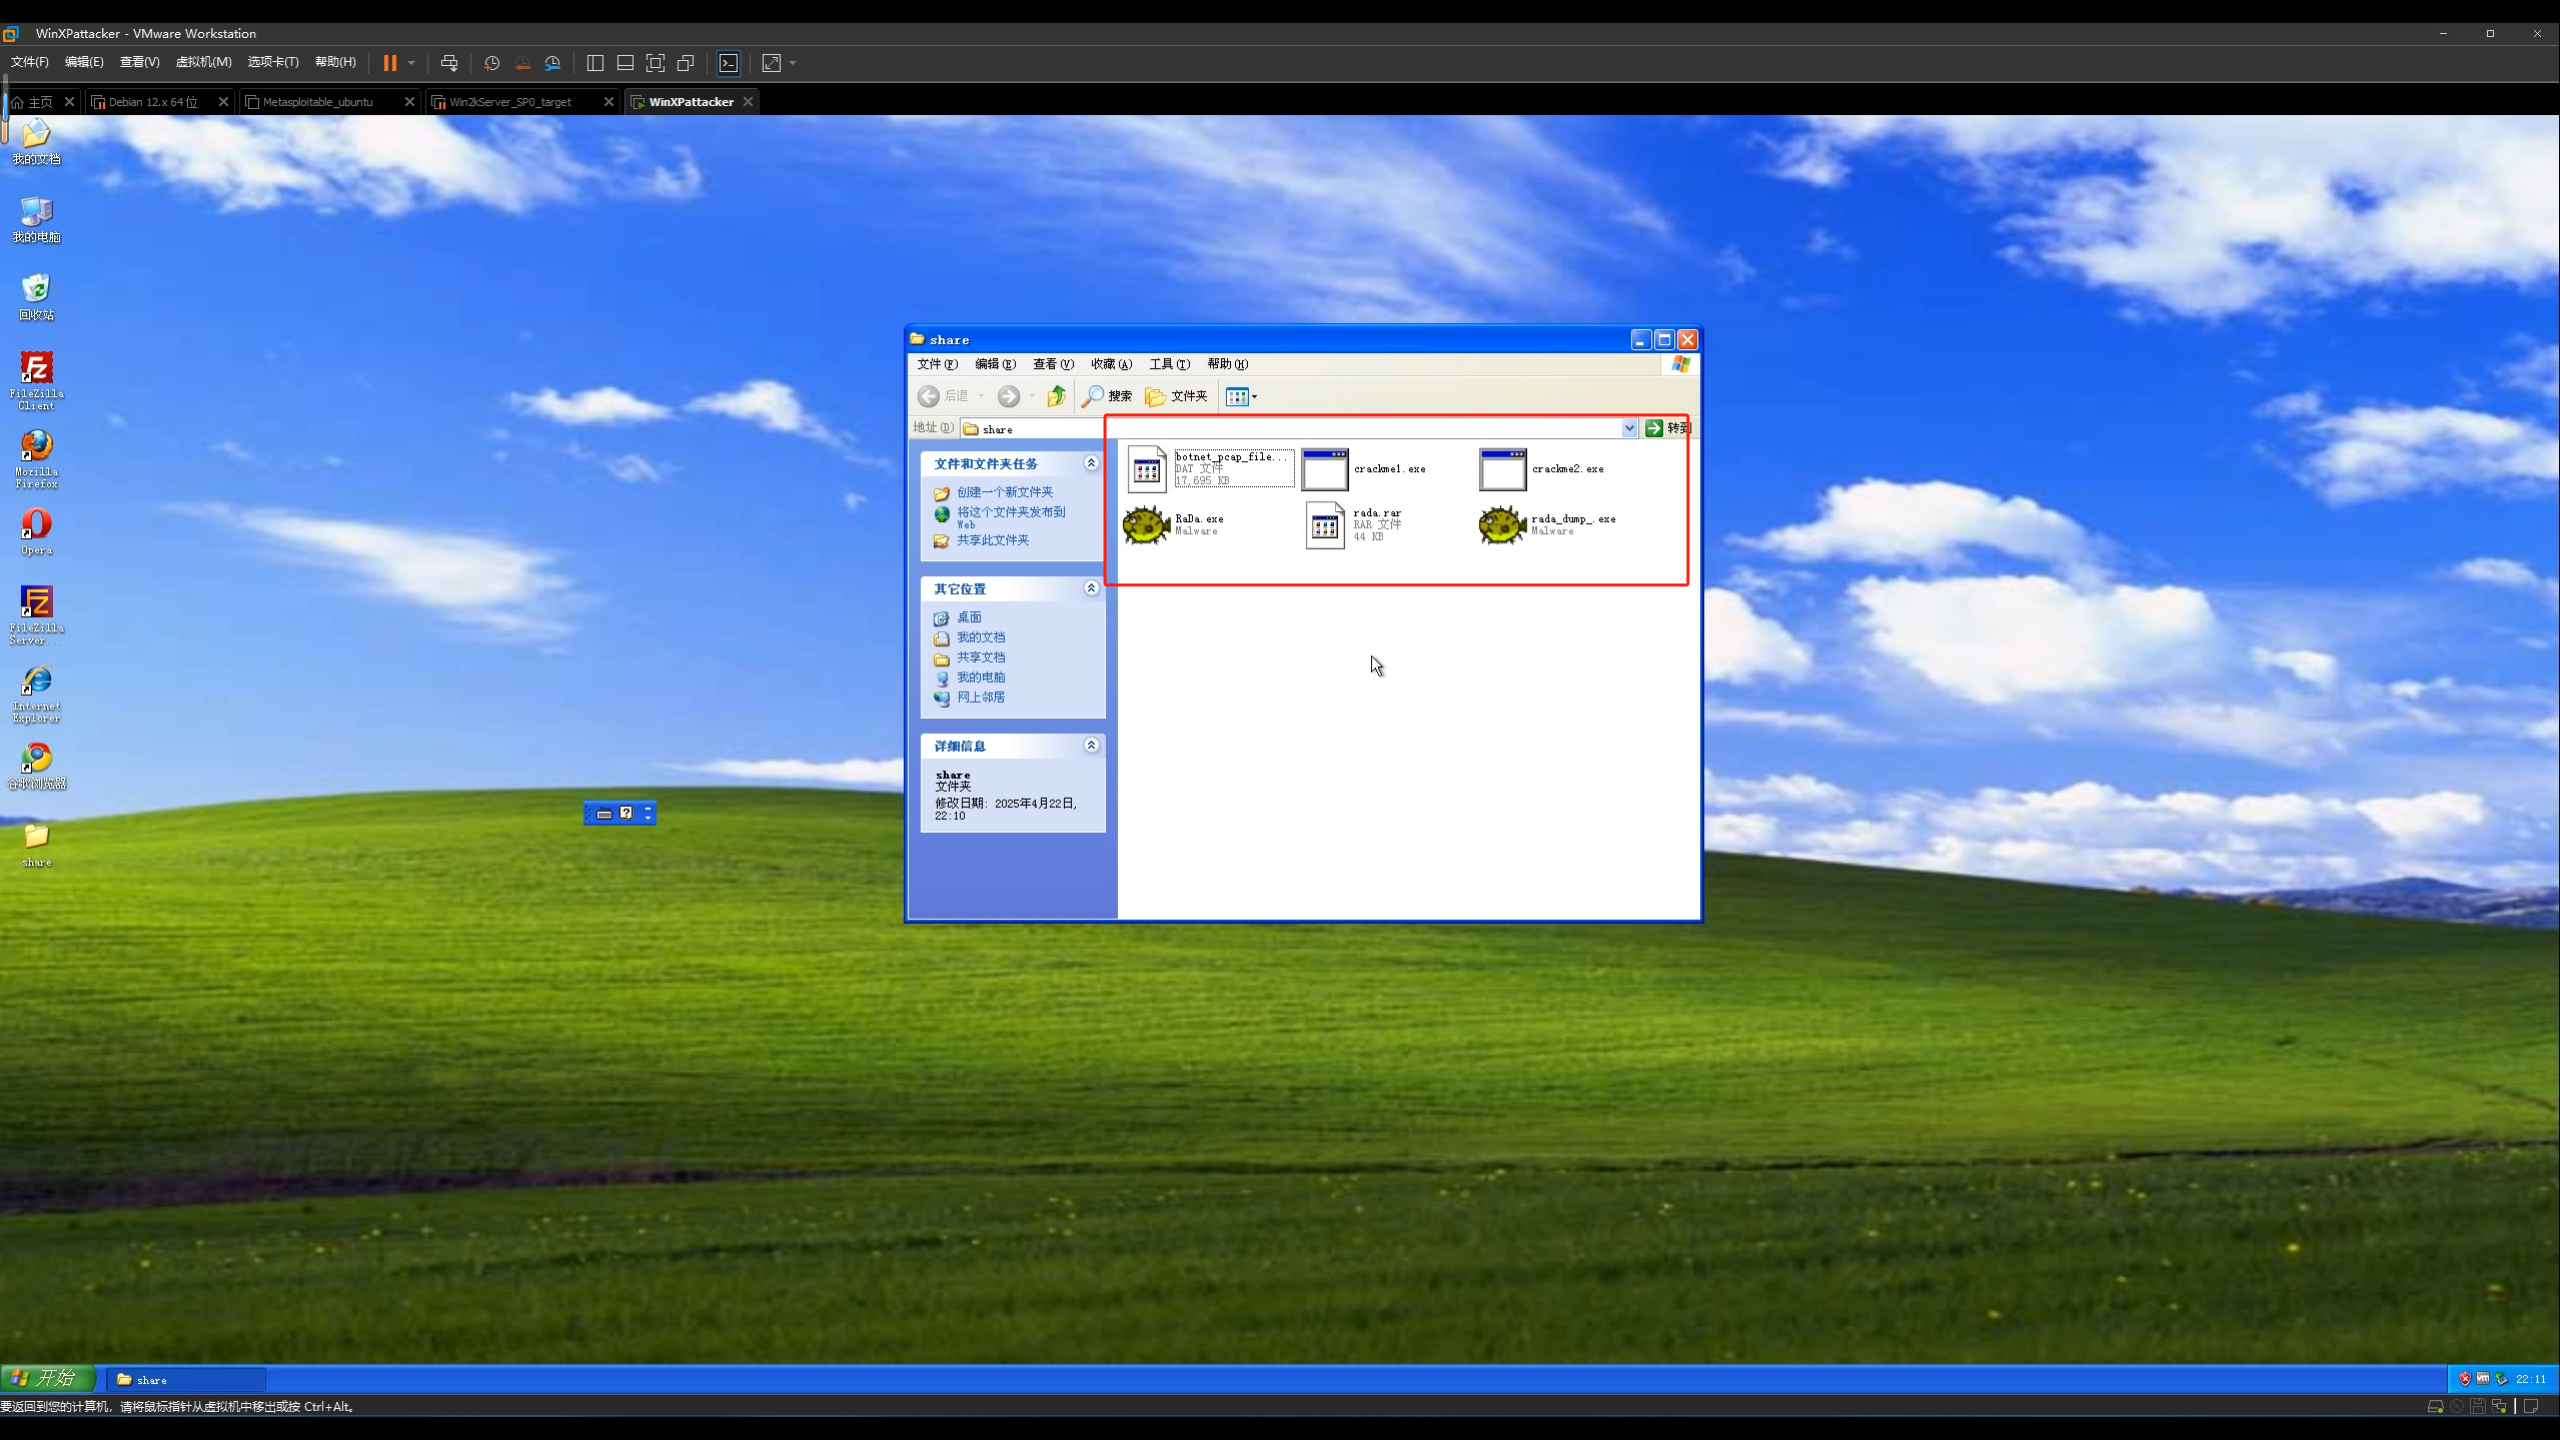
Task: Click the Windows XP Start button
Action: [48, 1378]
